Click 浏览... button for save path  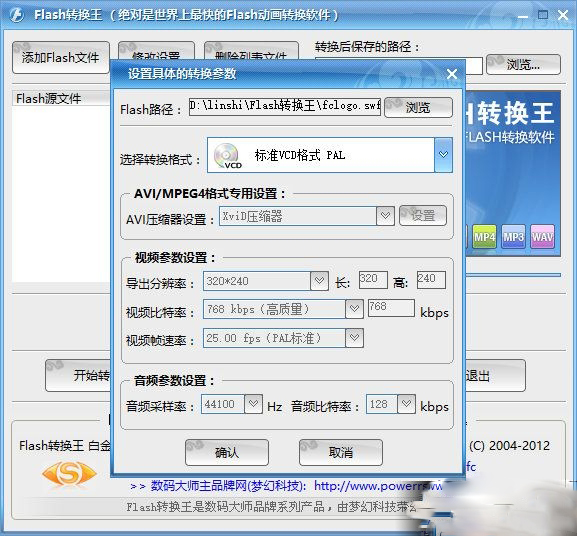pos(523,65)
